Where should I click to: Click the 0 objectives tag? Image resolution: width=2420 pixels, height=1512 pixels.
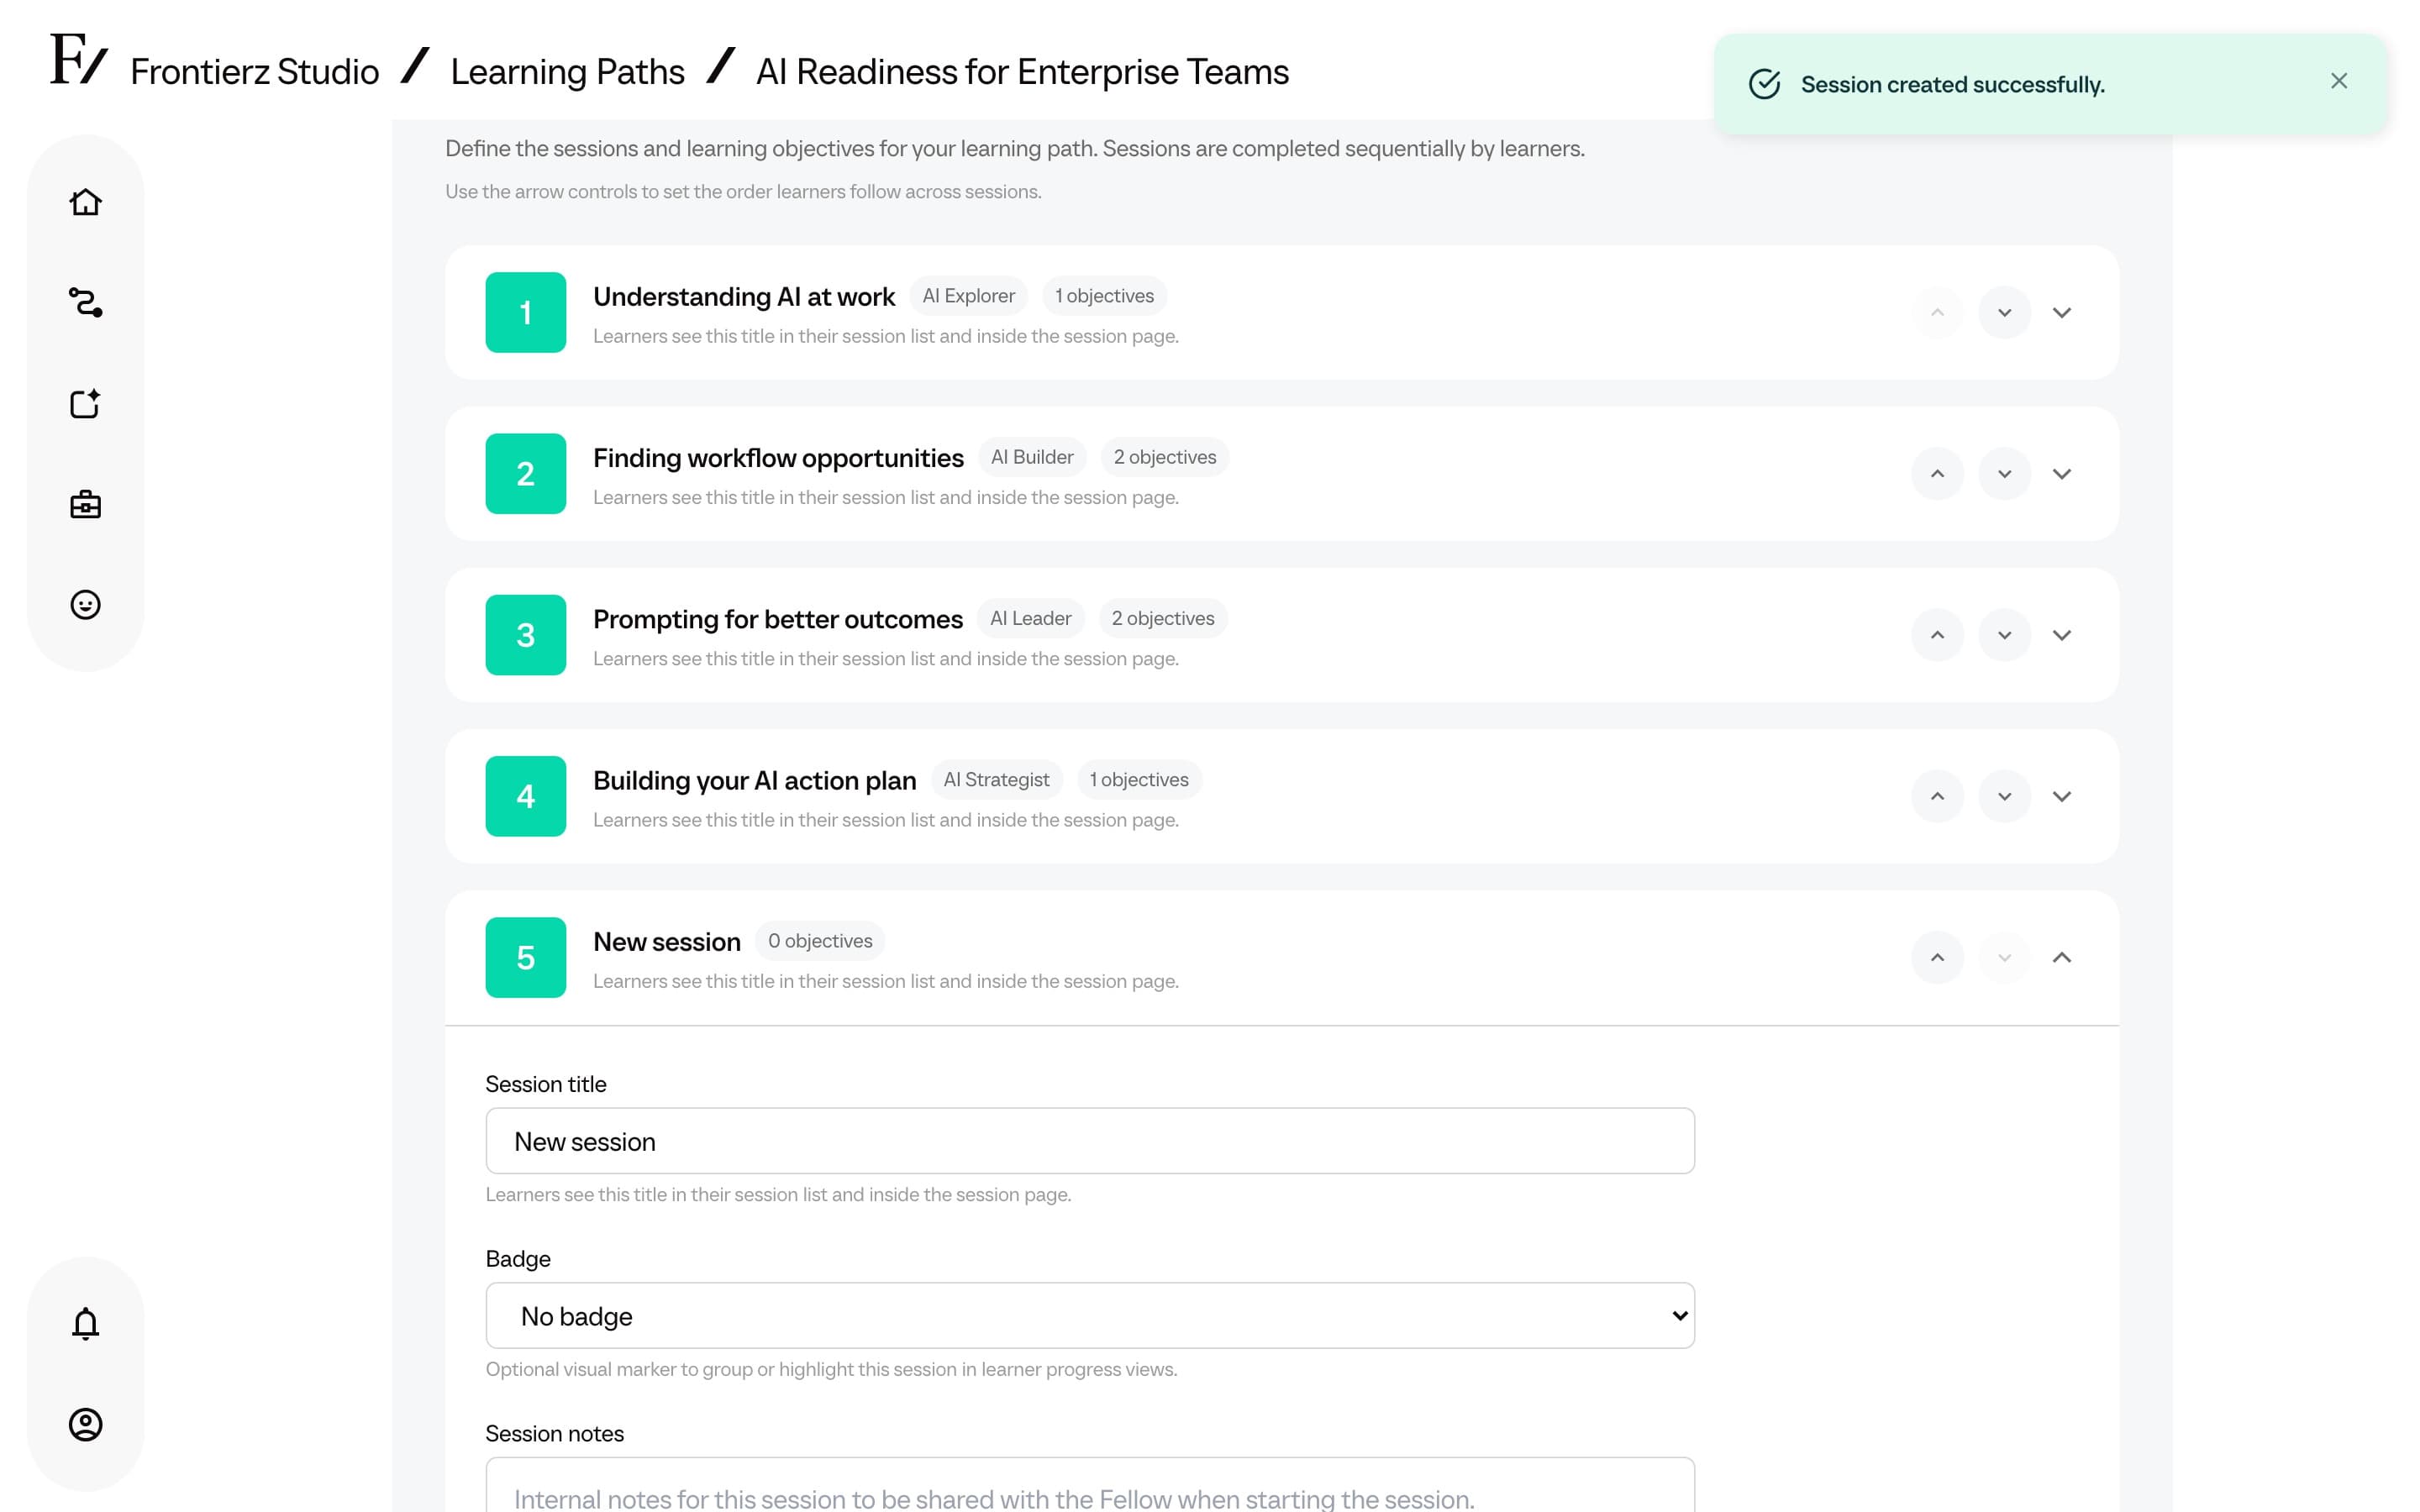(819, 941)
